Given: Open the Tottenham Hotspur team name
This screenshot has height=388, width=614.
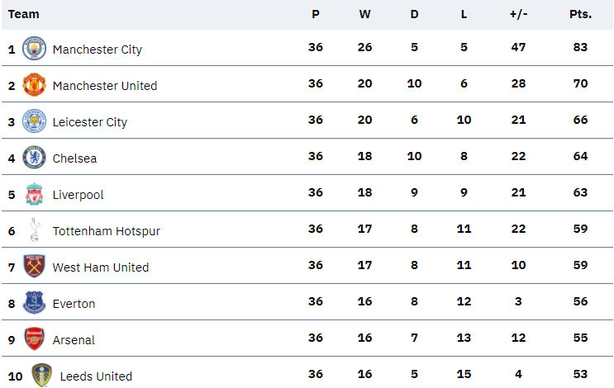Looking at the screenshot, I should [106, 231].
